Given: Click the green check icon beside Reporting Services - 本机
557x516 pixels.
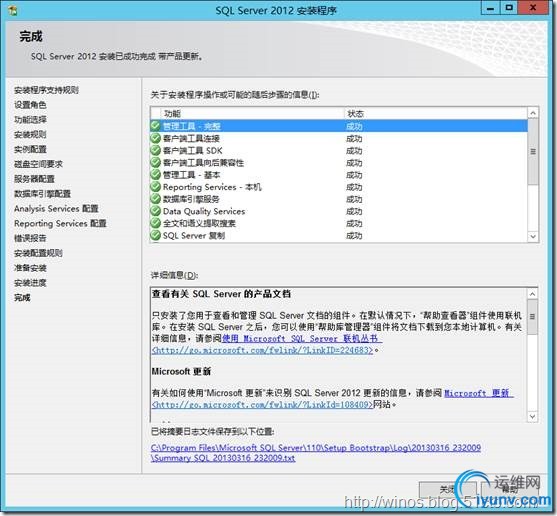Looking at the screenshot, I should click(155, 186).
